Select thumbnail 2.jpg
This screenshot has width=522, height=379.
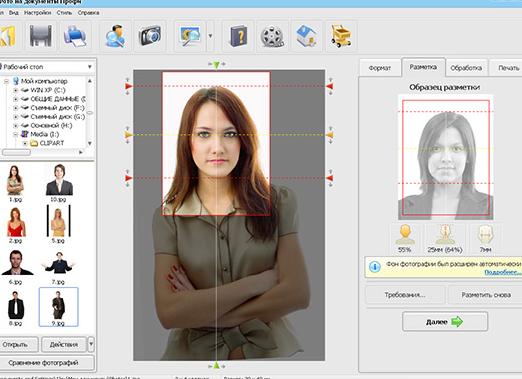pos(16,225)
